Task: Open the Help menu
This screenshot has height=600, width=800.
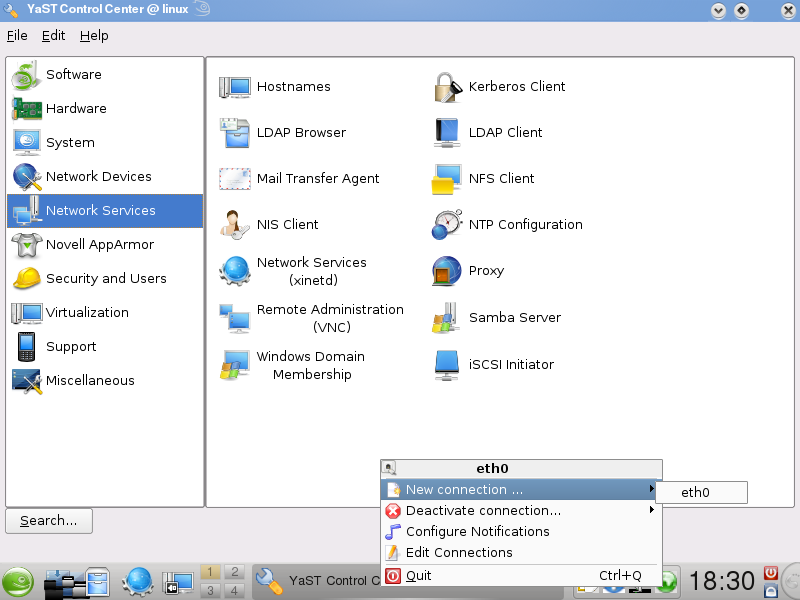Action: point(94,36)
